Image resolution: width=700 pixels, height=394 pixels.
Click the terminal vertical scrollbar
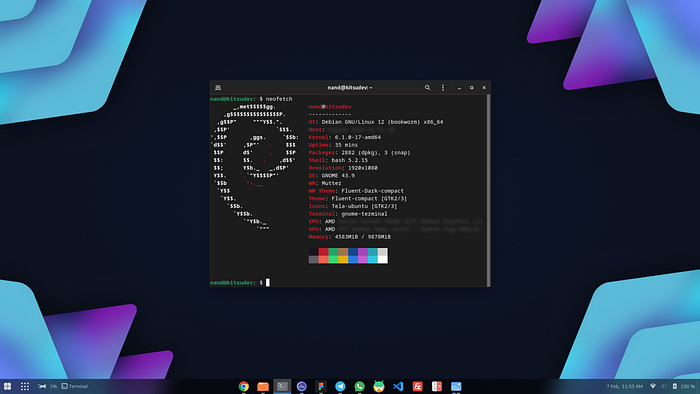[488, 190]
